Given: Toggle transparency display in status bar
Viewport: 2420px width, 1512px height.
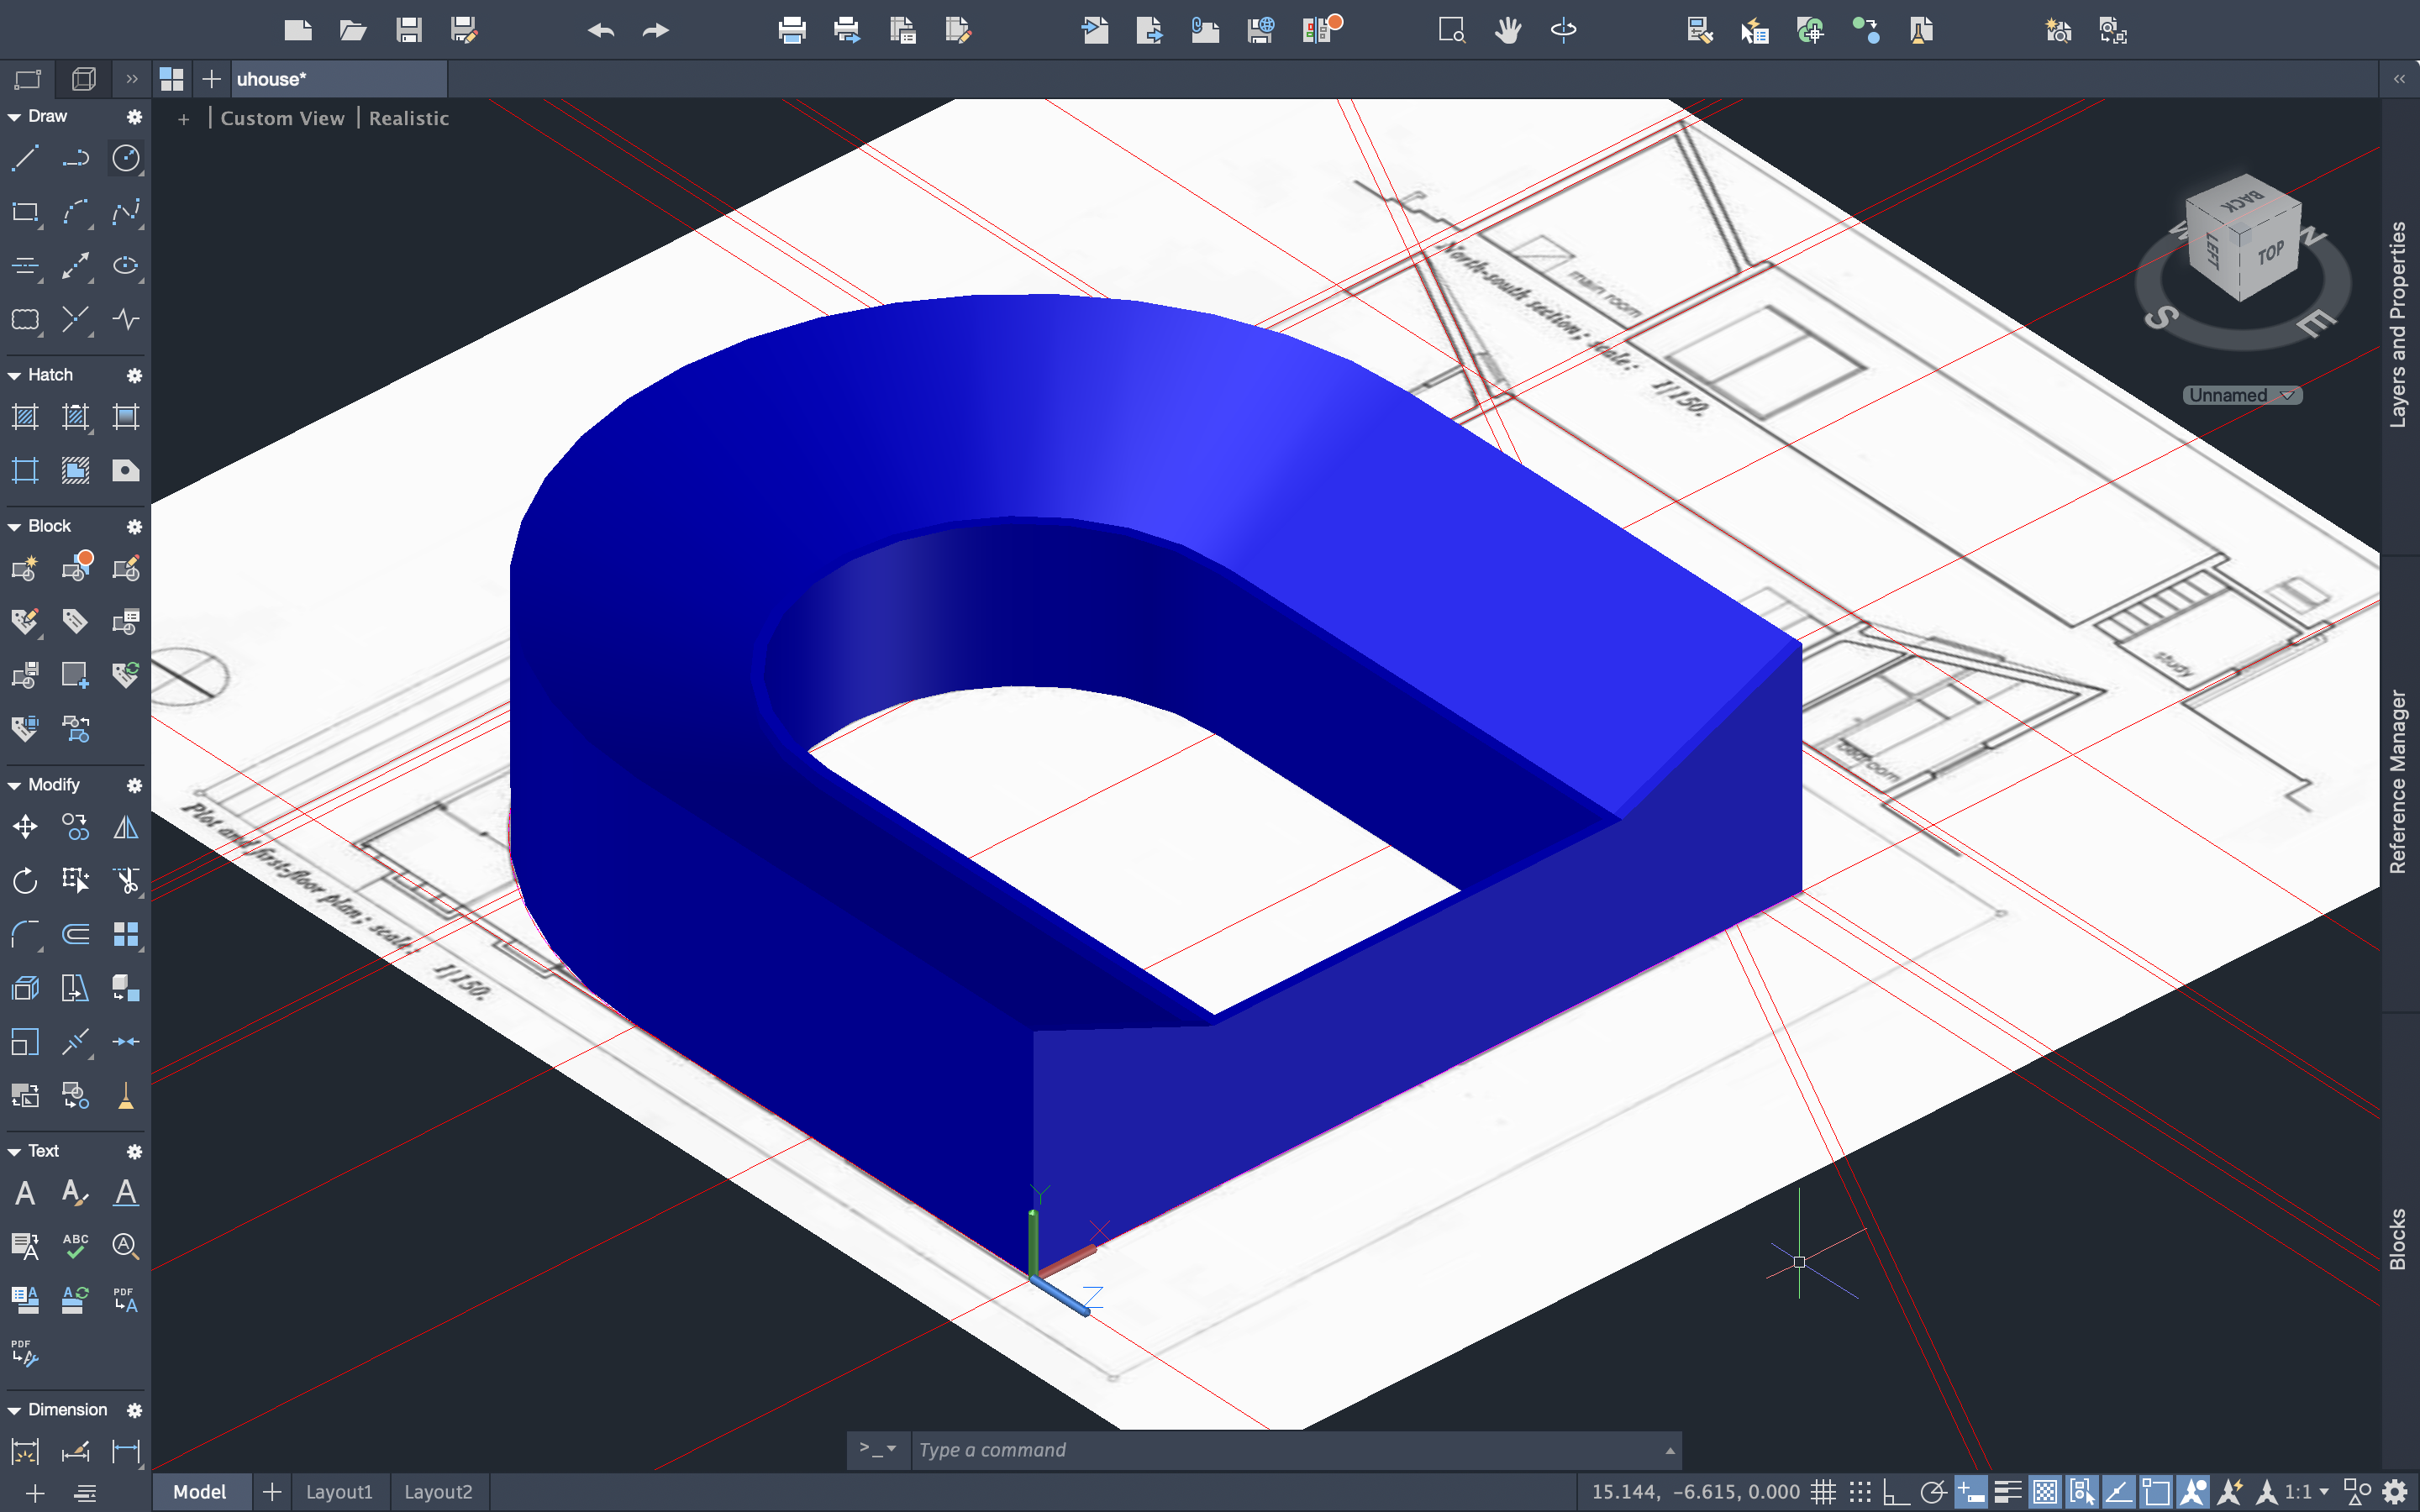Looking at the screenshot, I should point(2045,1492).
